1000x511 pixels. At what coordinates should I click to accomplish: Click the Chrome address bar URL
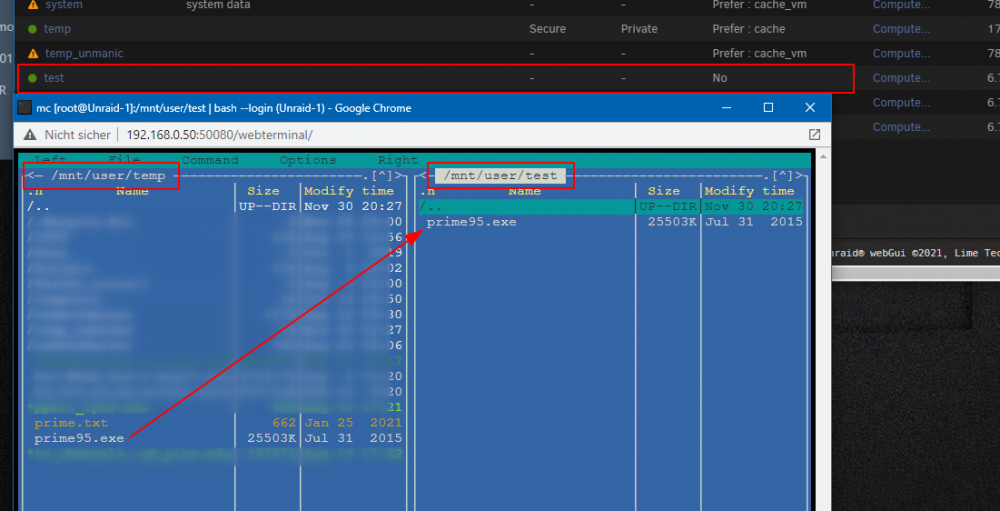[x=219, y=135]
